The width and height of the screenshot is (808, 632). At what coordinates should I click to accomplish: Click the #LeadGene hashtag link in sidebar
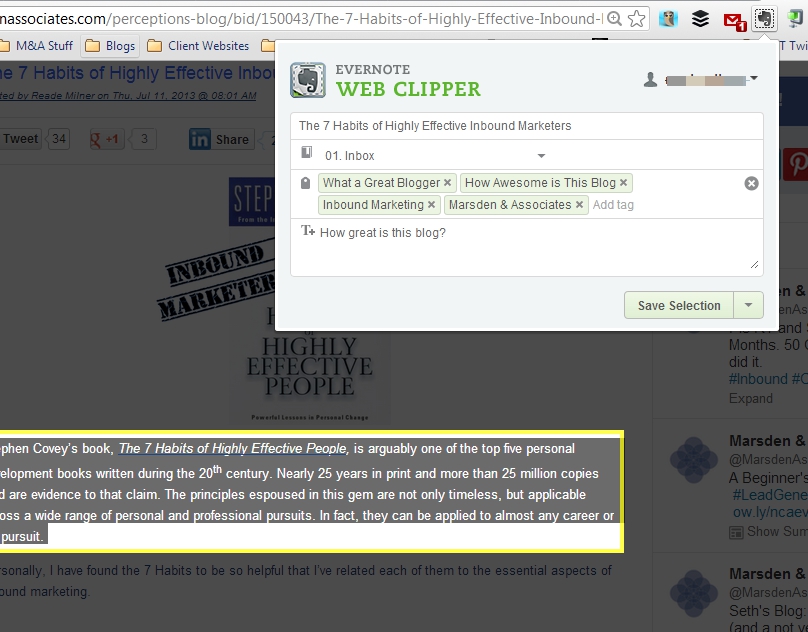point(770,495)
